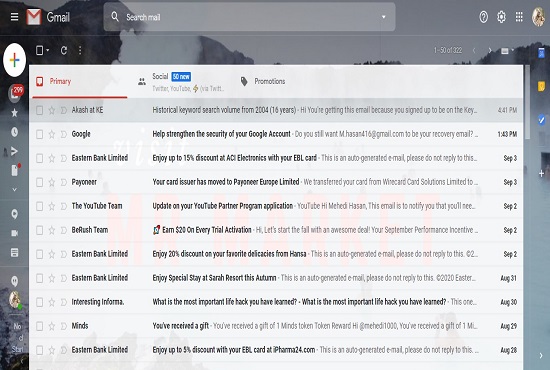The width and height of the screenshot is (550, 370).
Task: Open the More options three-dot icon
Action: 80,51
